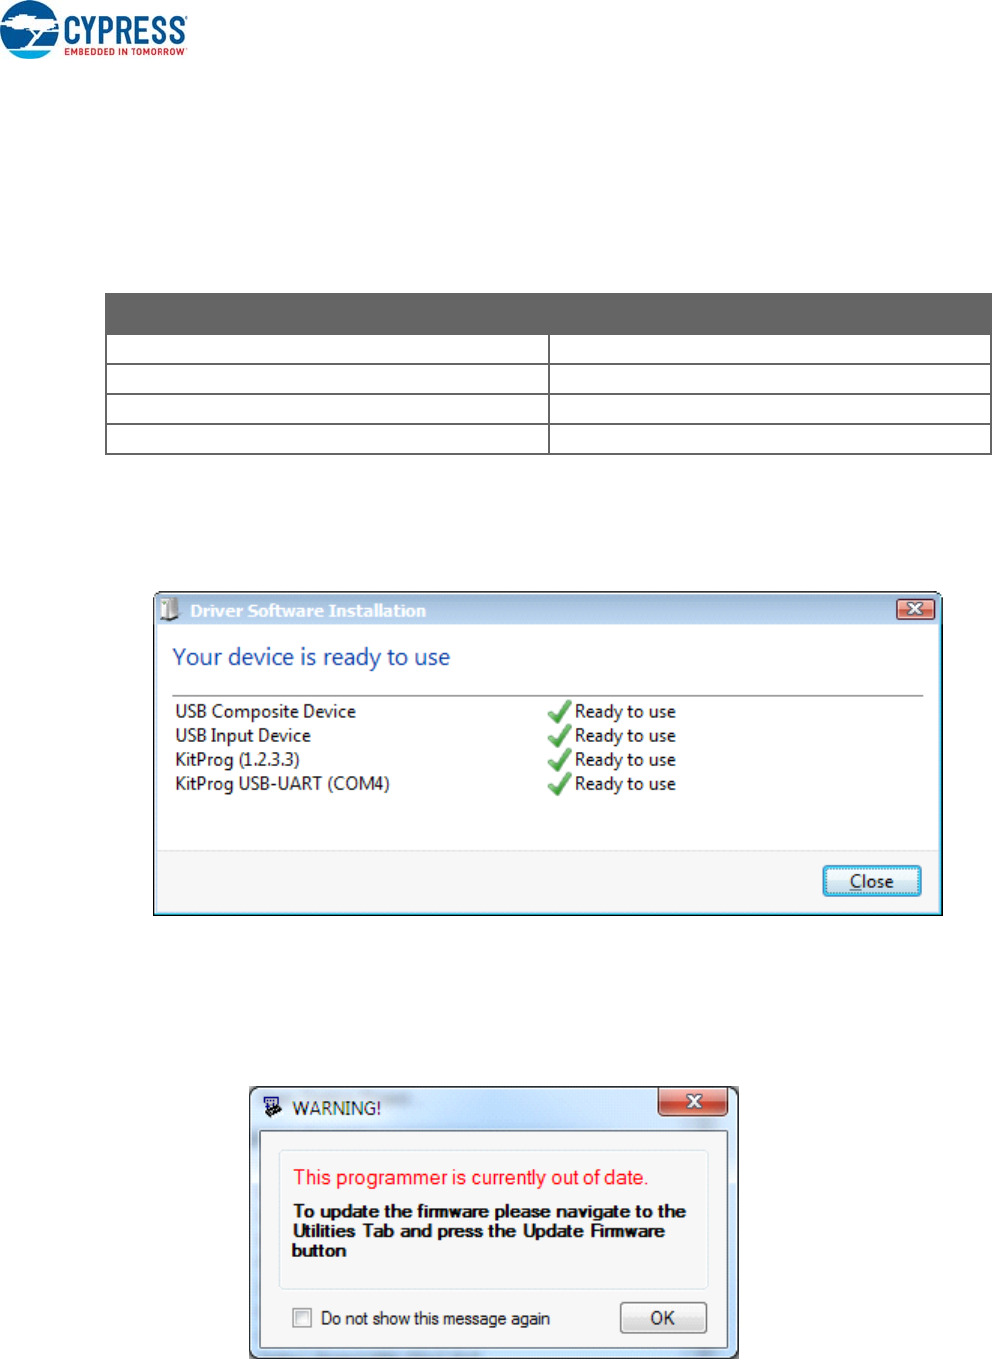Click green checkmark beside USB Input Device
The image size is (992, 1360).
click(559, 736)
